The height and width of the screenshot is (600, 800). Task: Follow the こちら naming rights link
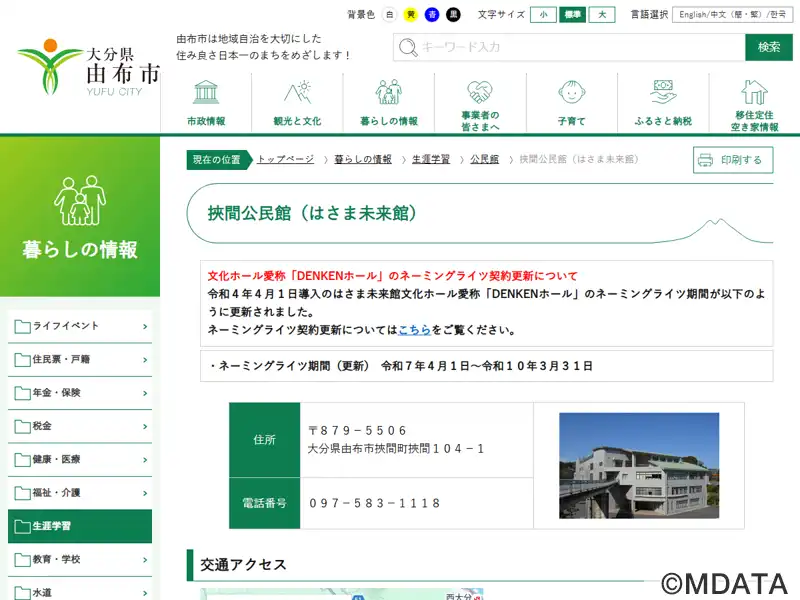(x=414, y=330)
